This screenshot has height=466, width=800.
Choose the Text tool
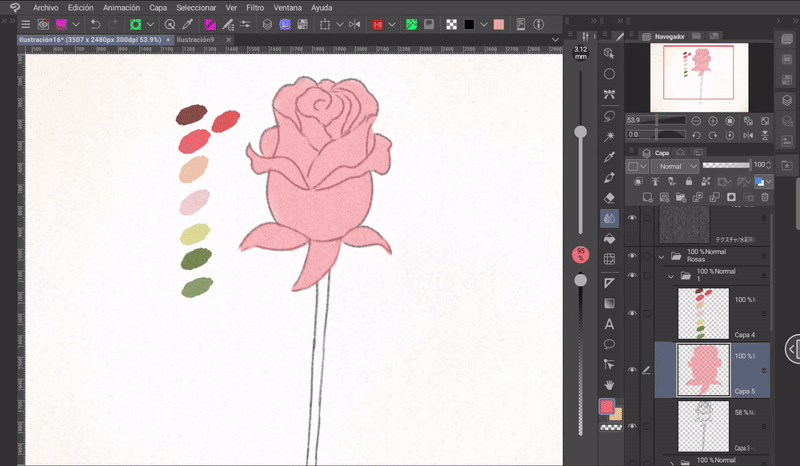tap(609, 324)
